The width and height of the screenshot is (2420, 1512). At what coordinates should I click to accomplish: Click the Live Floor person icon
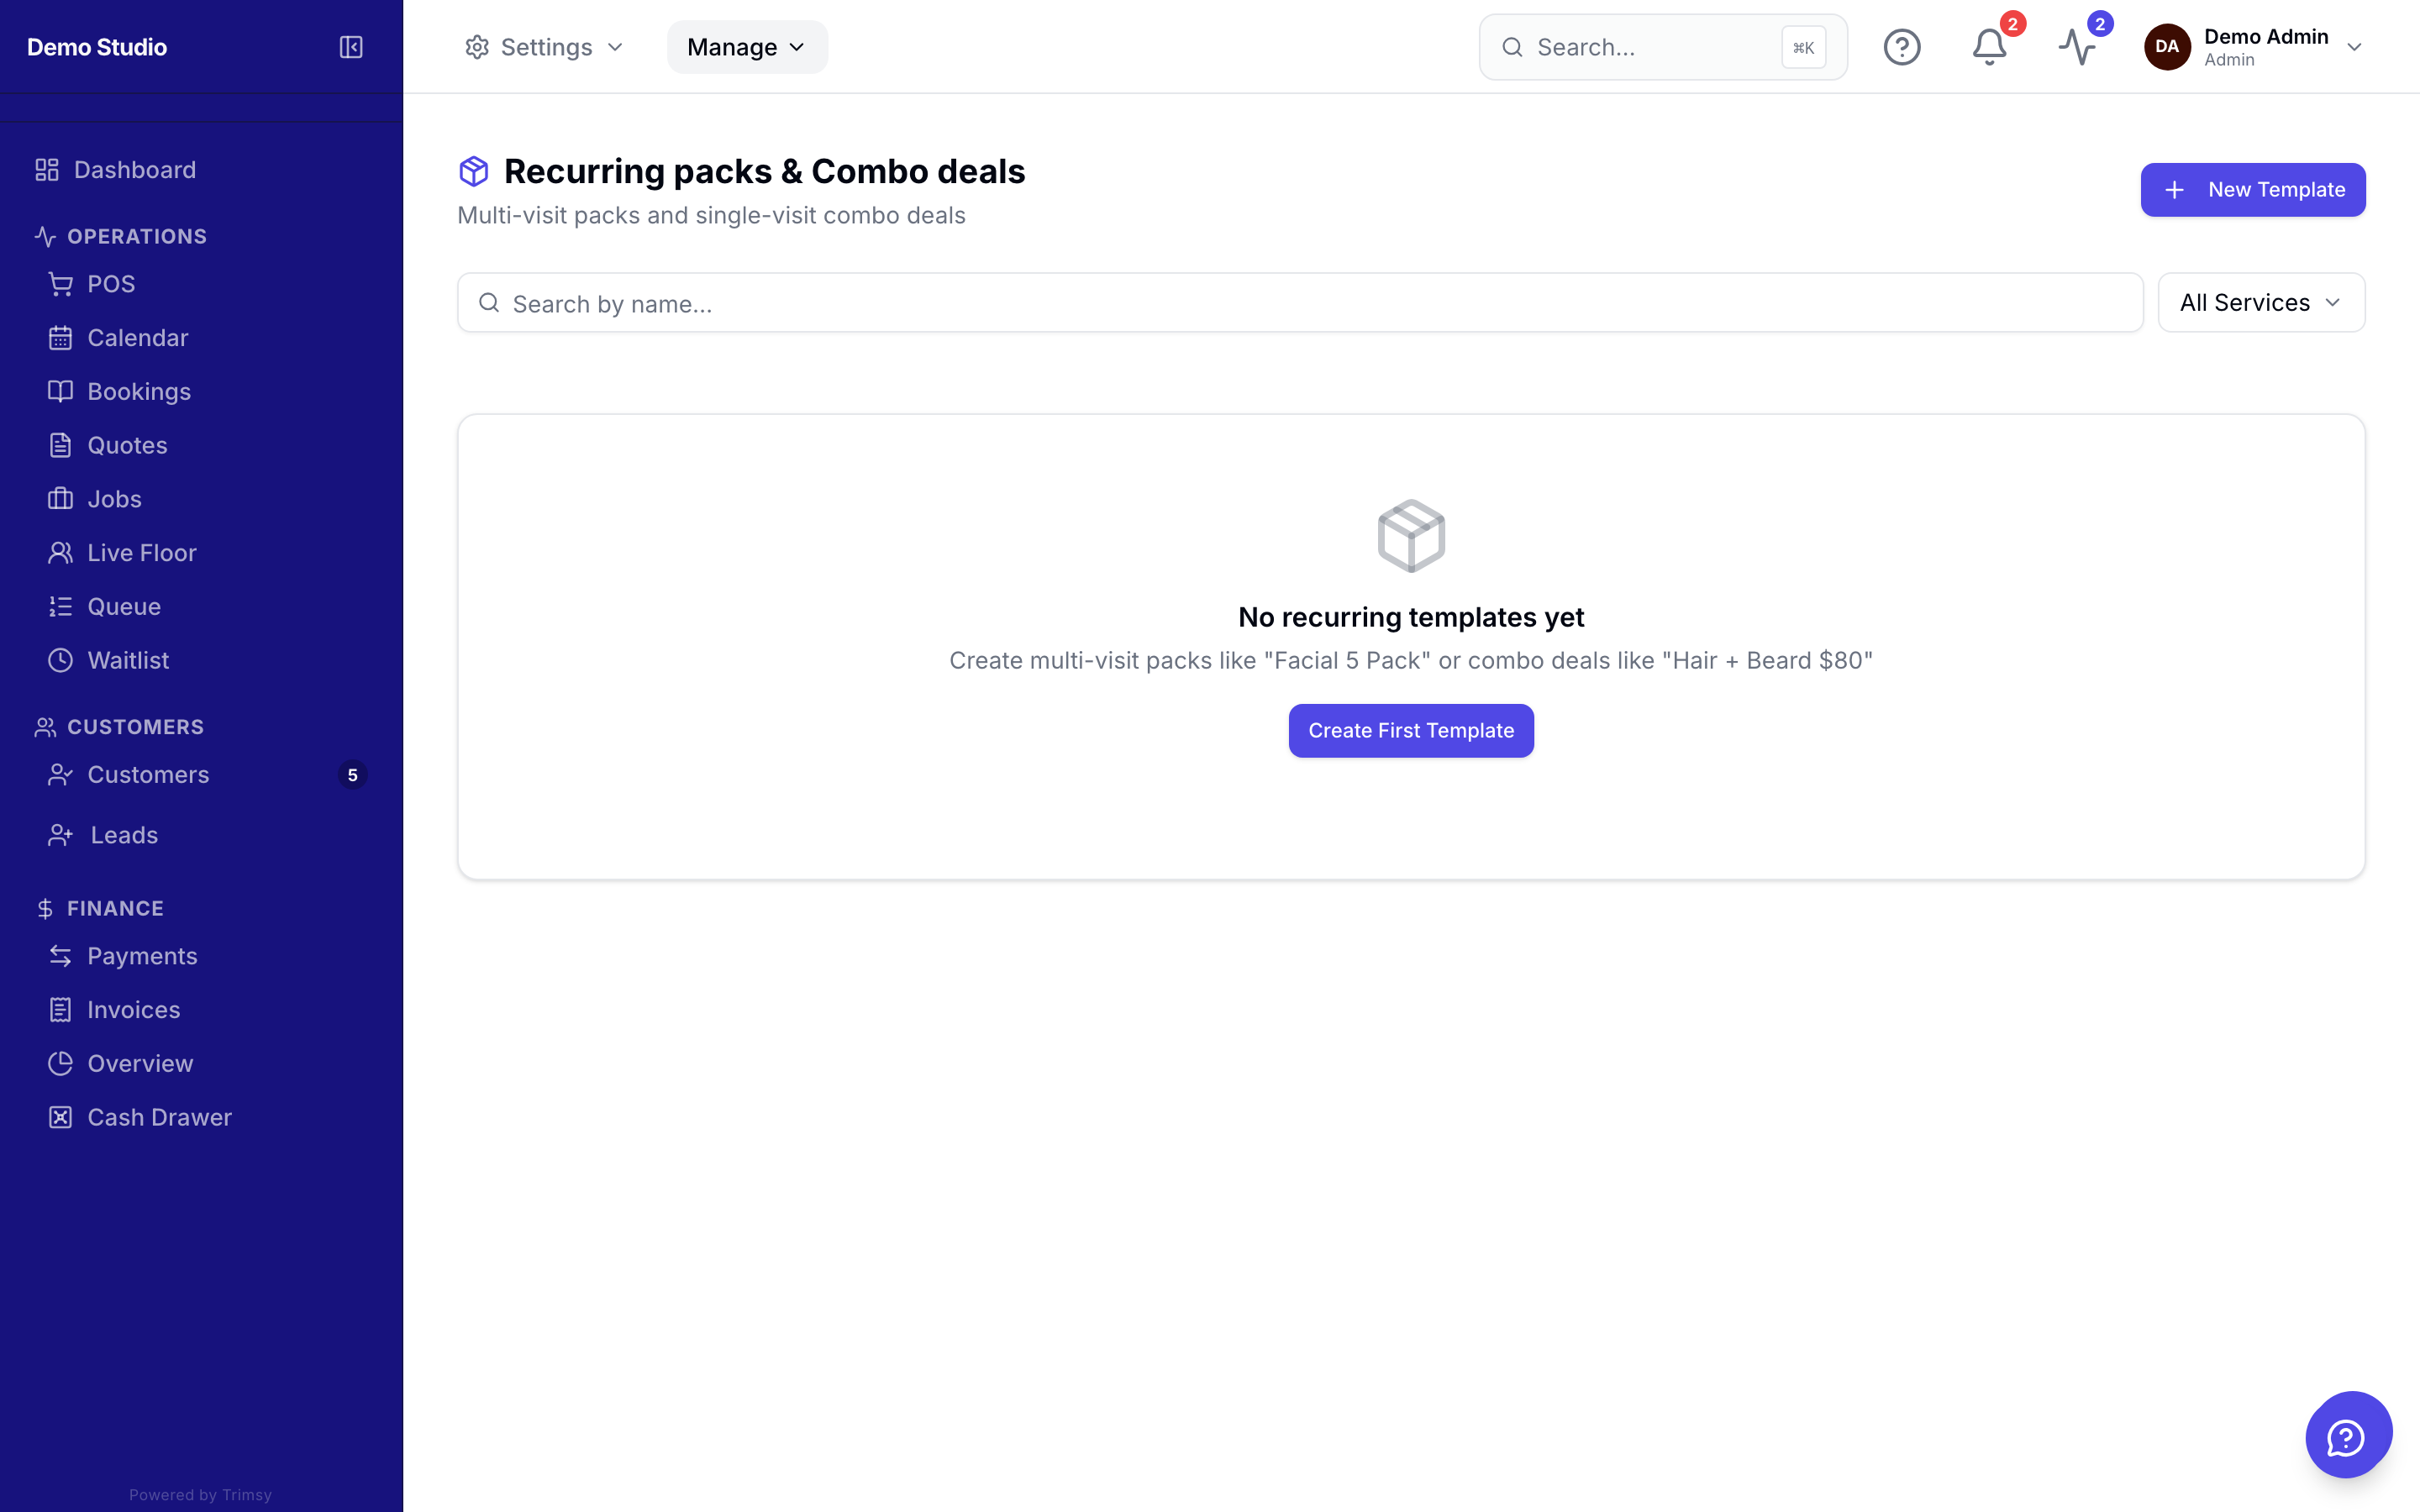pos(60,553)
